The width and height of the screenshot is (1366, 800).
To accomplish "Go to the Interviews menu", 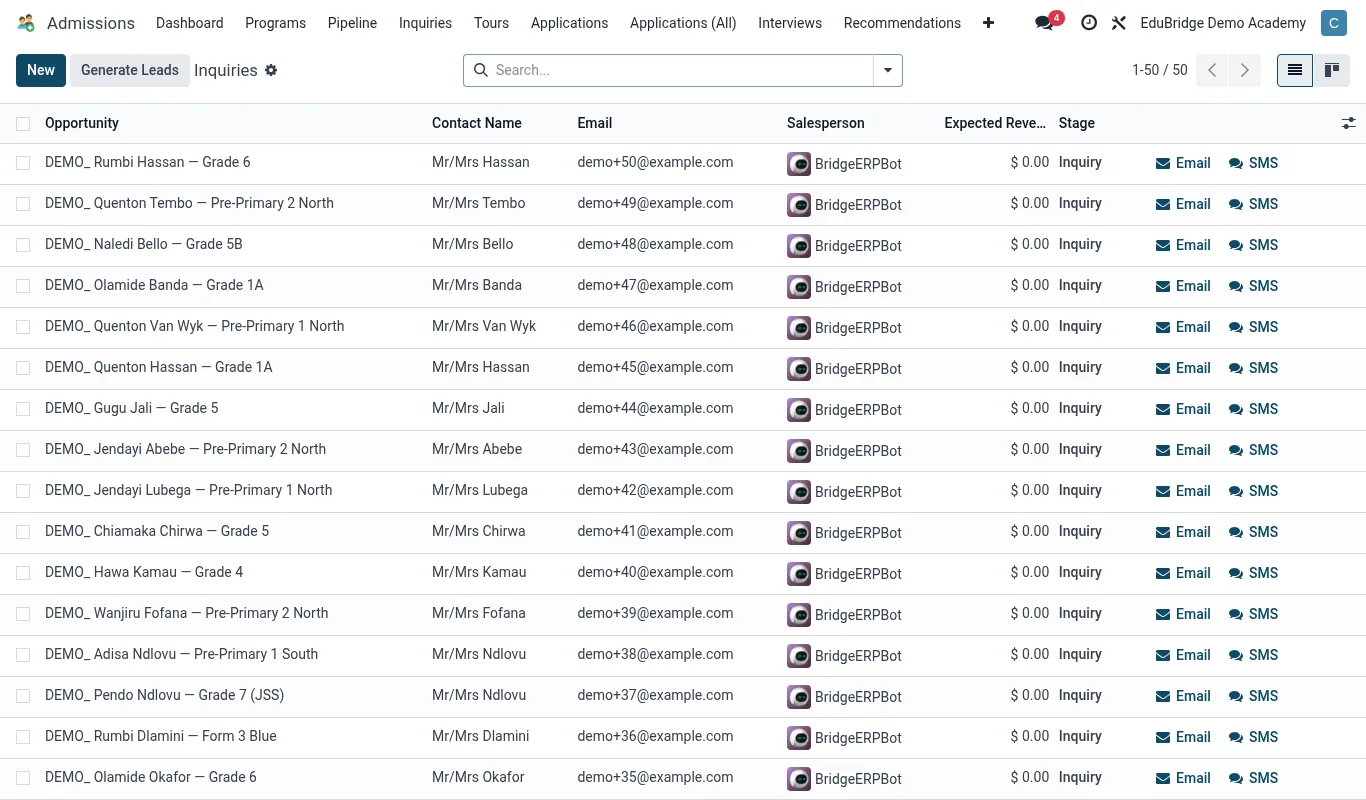I will [790, 22].
